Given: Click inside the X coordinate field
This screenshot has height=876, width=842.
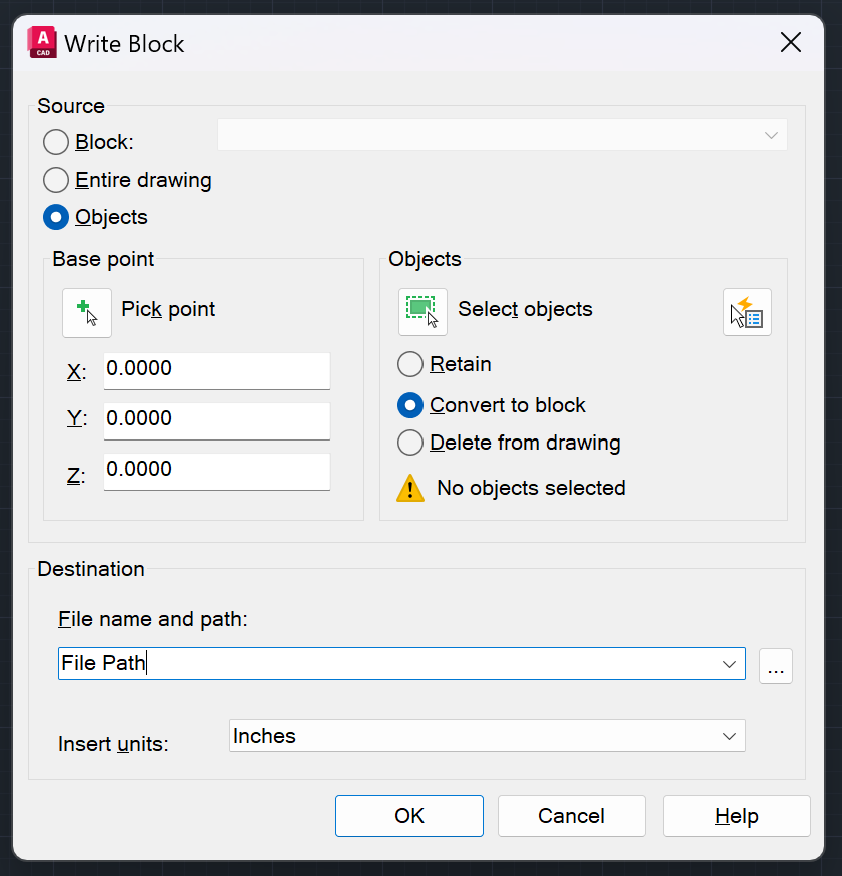Looking at the screenshot, I should point(216,371).
